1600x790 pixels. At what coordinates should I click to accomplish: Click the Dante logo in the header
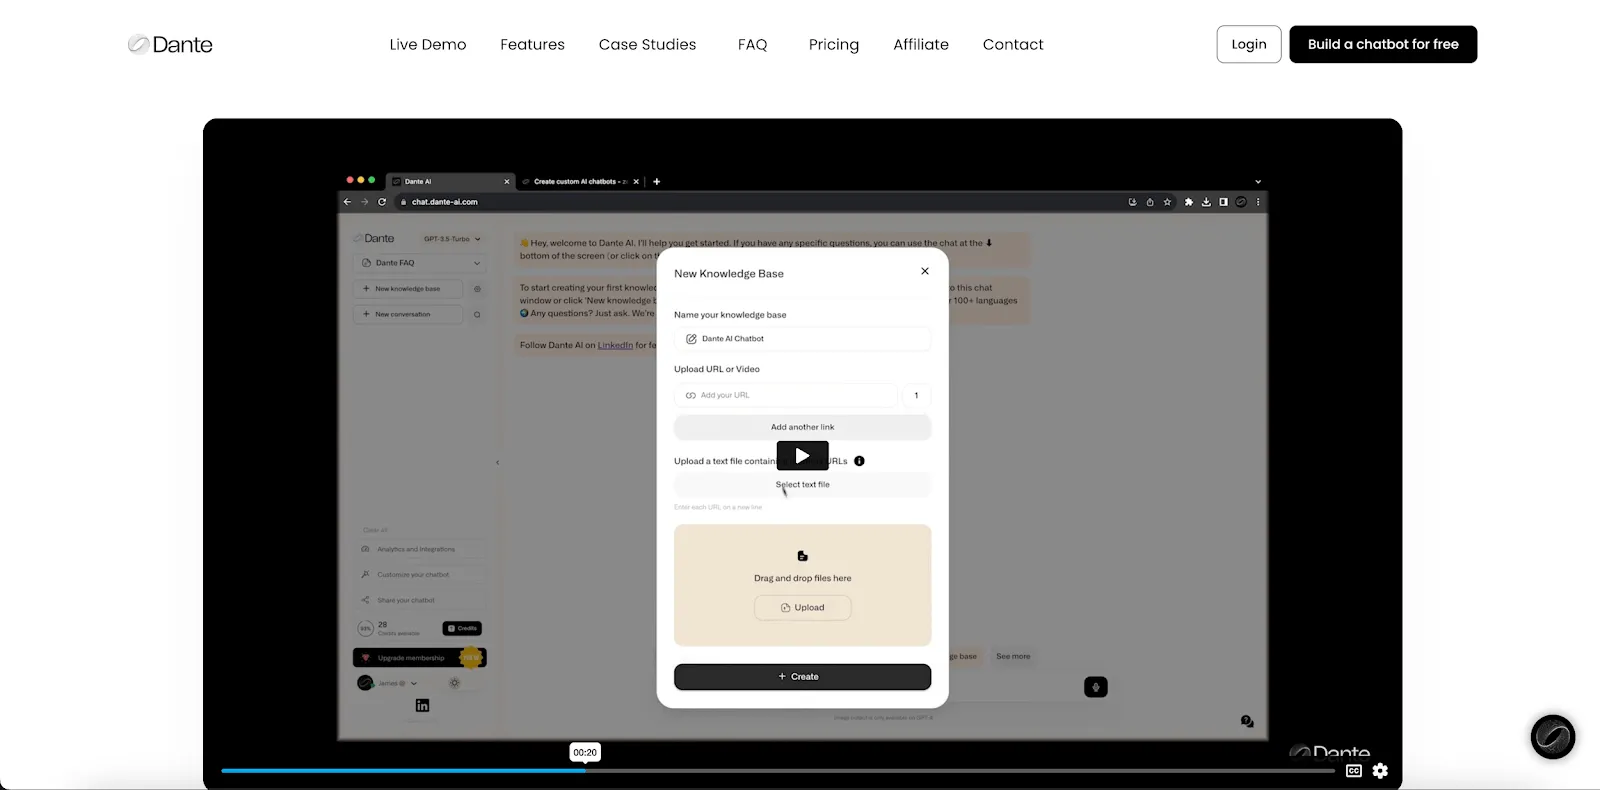point(170,44)
